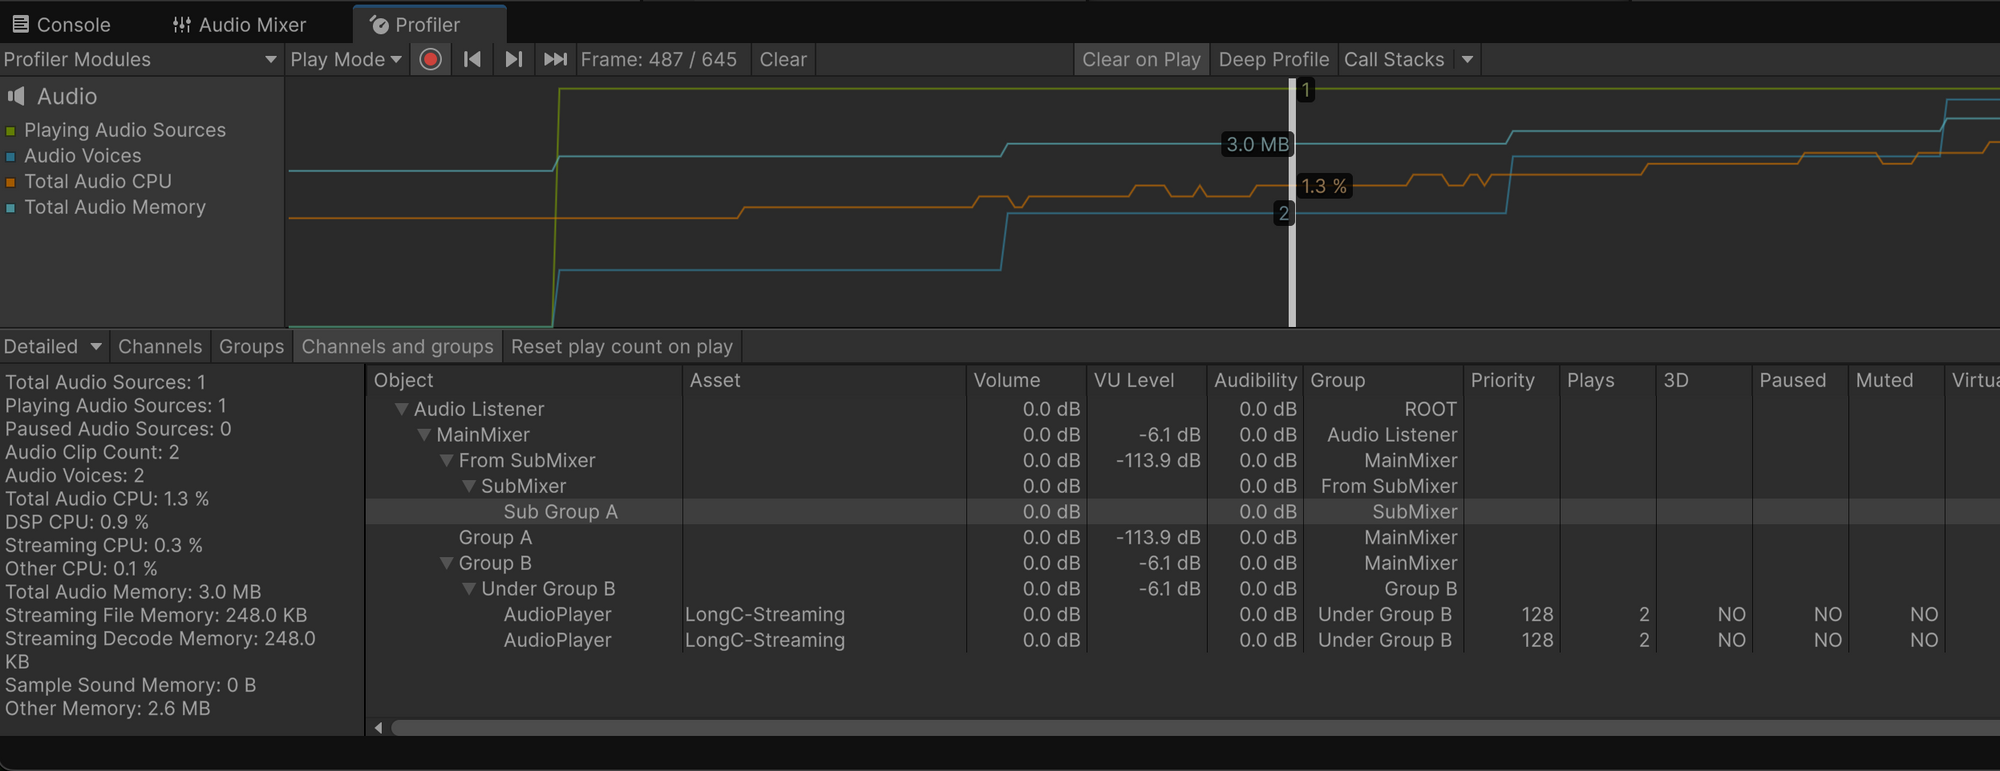Click the horizontal scrollbar left arrow

click(x=378, y=728)
